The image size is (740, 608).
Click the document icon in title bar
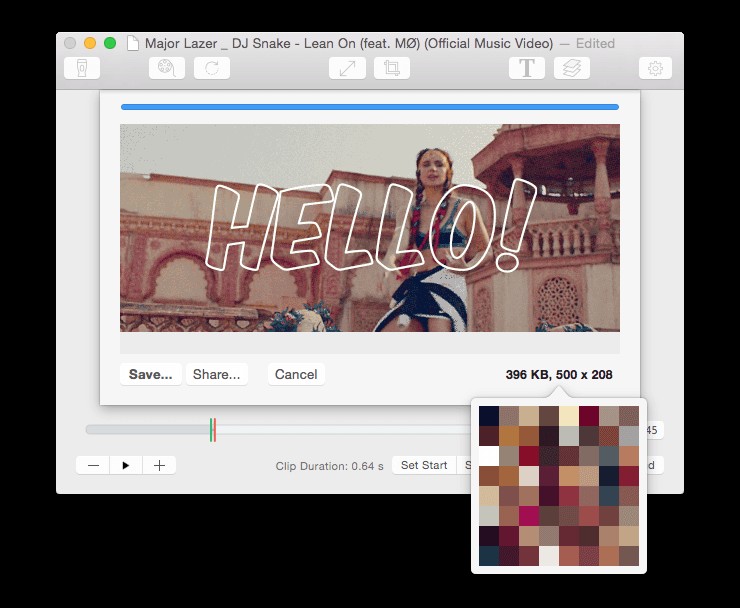pos(133,43)
